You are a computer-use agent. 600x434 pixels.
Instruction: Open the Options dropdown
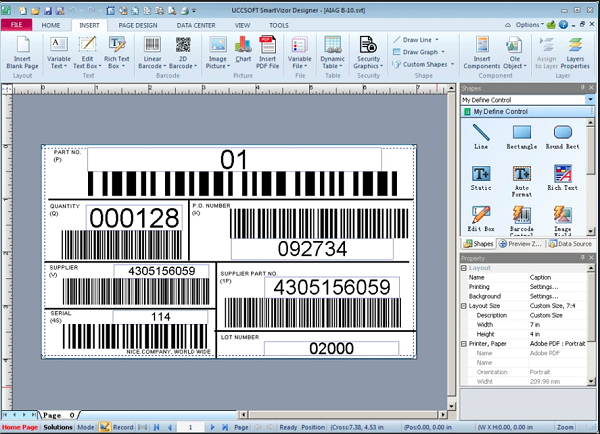529,25
